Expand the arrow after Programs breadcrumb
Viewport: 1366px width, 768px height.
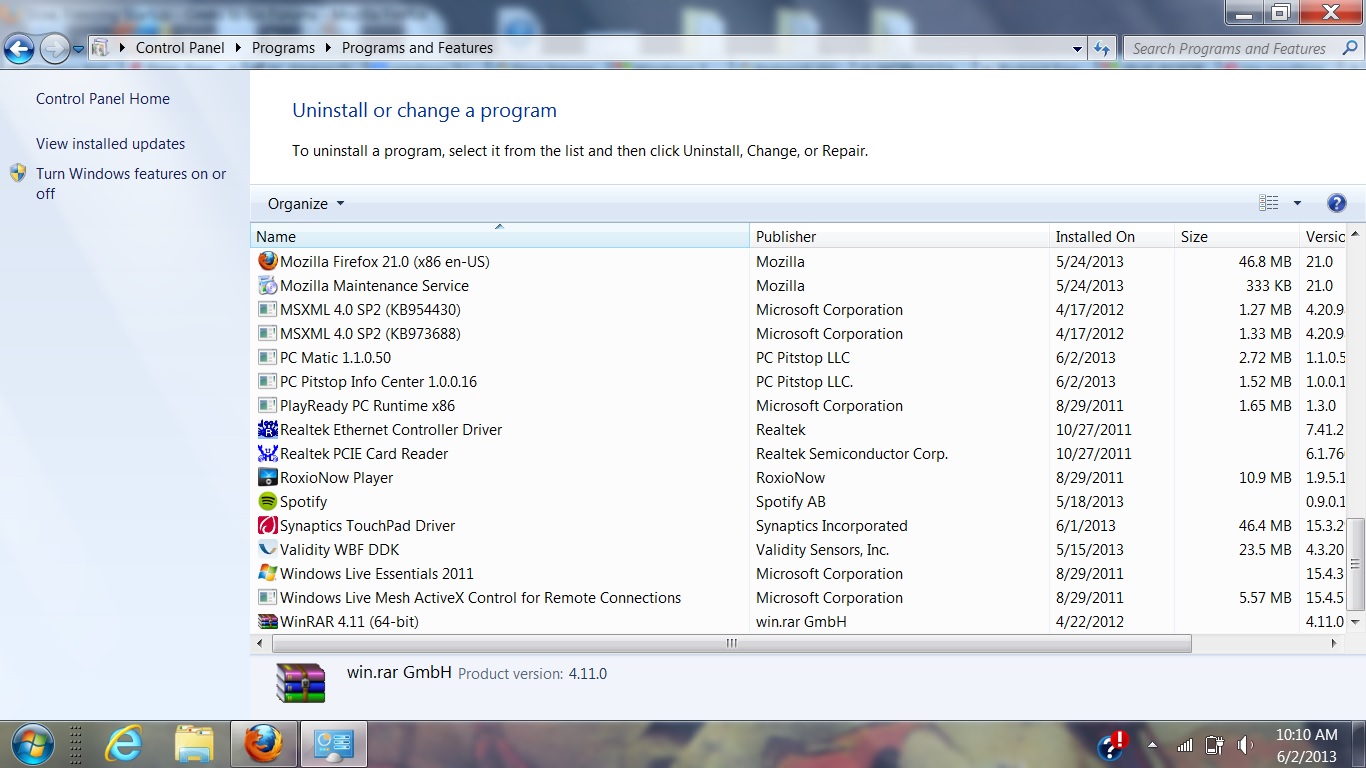click(x=329, y=47)
